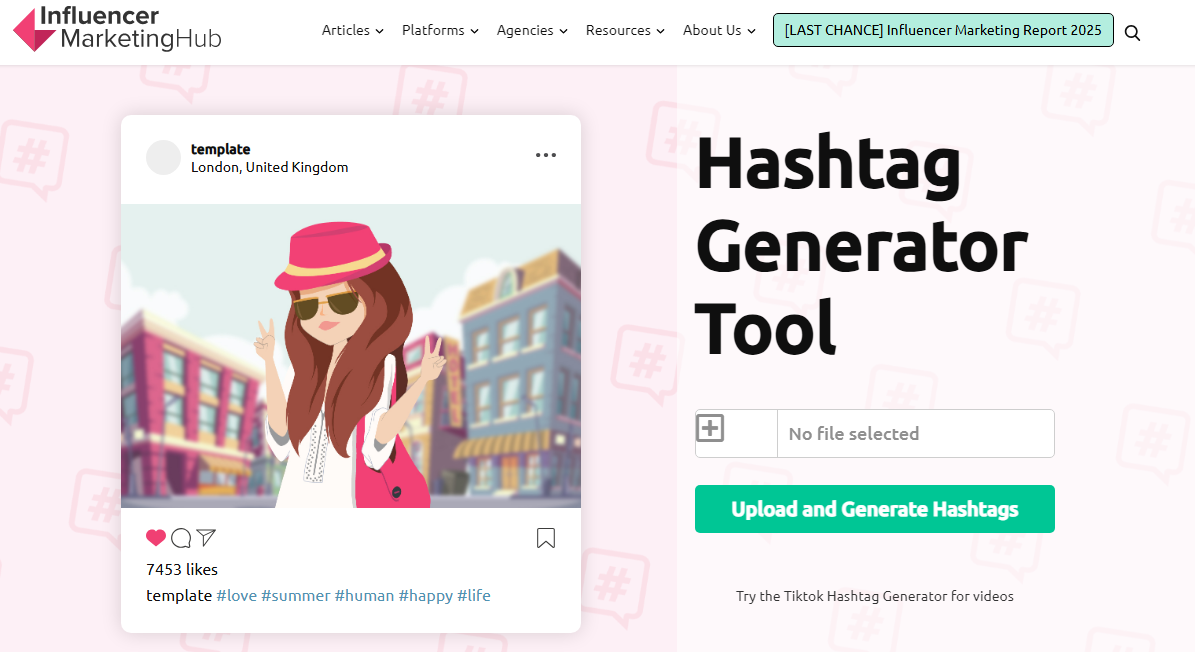This screenshot has width=1195, height=652.
Task: Click the 7453 likes count
Action: (182, 570)
